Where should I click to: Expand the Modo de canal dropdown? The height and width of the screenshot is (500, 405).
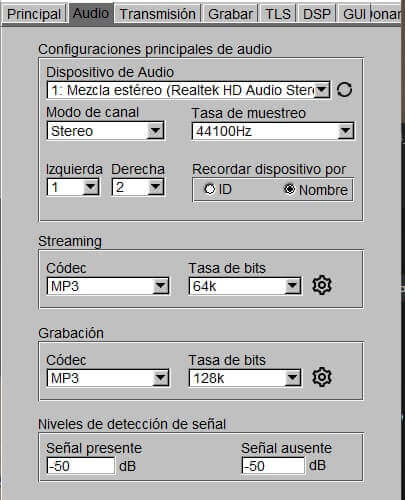106,131
